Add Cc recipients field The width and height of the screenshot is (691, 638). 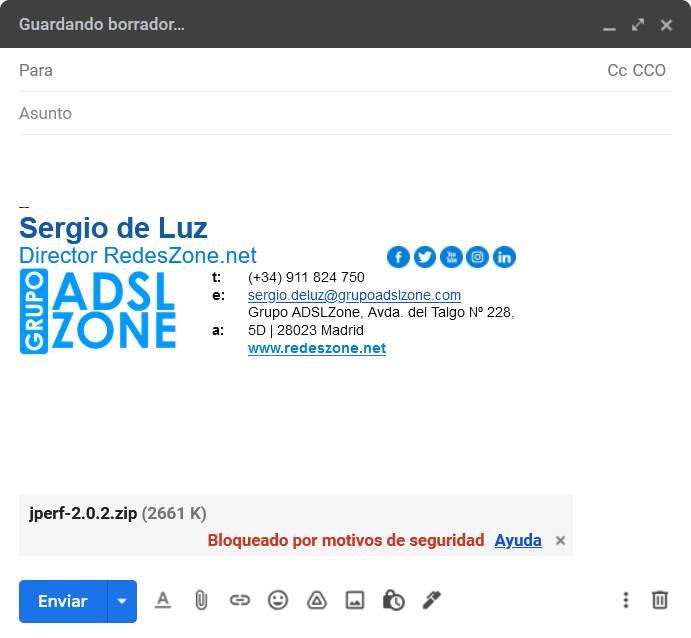coord(617,70)
